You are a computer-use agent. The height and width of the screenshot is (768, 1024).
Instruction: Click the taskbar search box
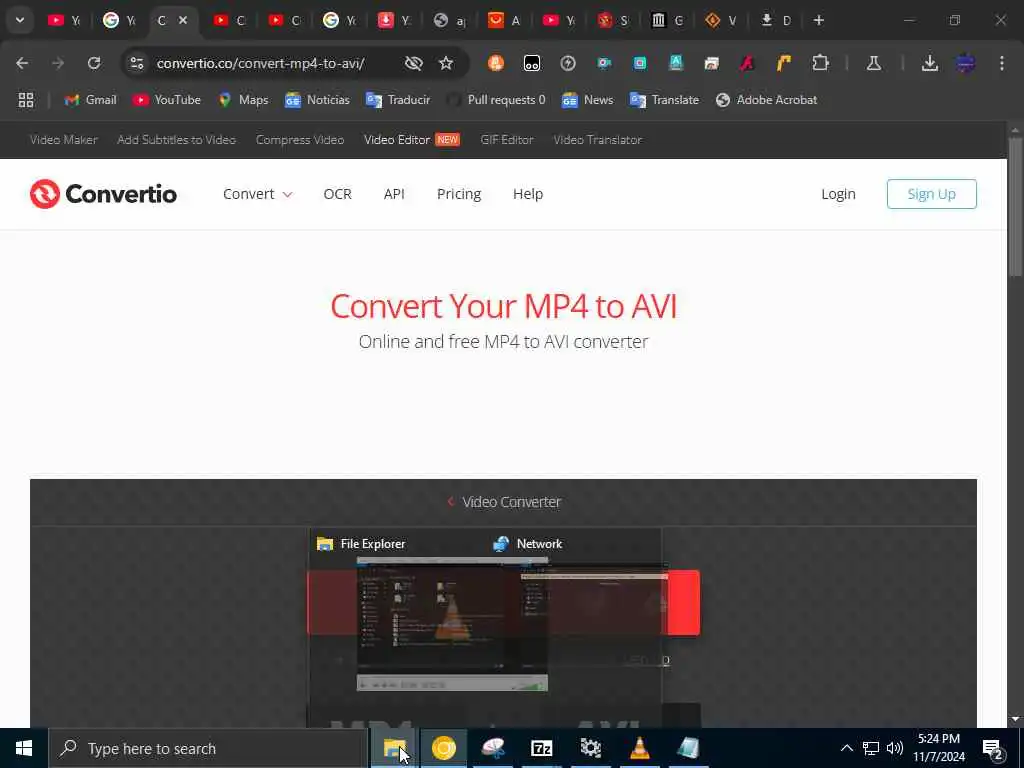[x=209, y=748]
